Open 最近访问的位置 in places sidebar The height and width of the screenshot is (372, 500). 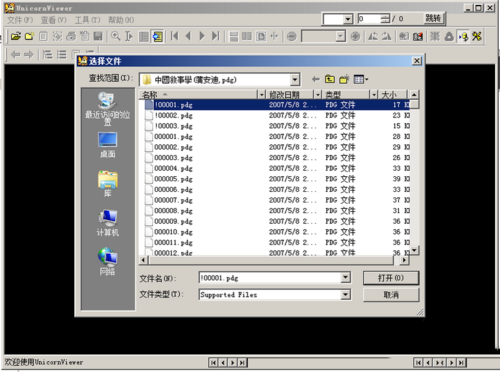click(108, 109)
